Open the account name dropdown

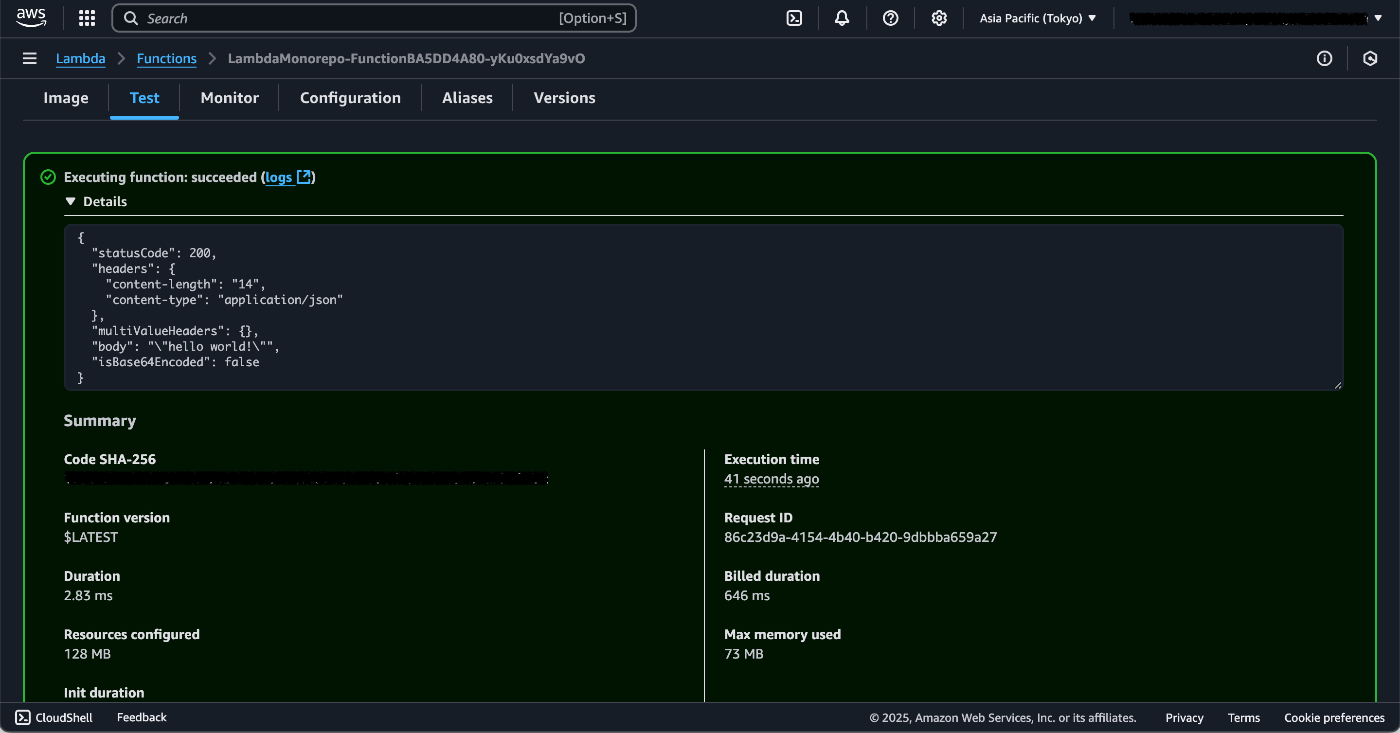pos(1255,17)
